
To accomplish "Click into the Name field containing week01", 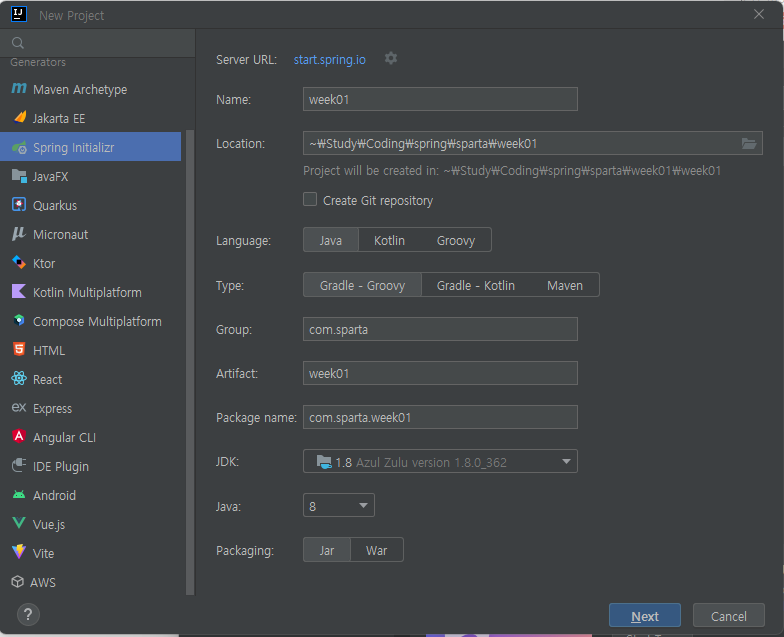I will 440,100.
